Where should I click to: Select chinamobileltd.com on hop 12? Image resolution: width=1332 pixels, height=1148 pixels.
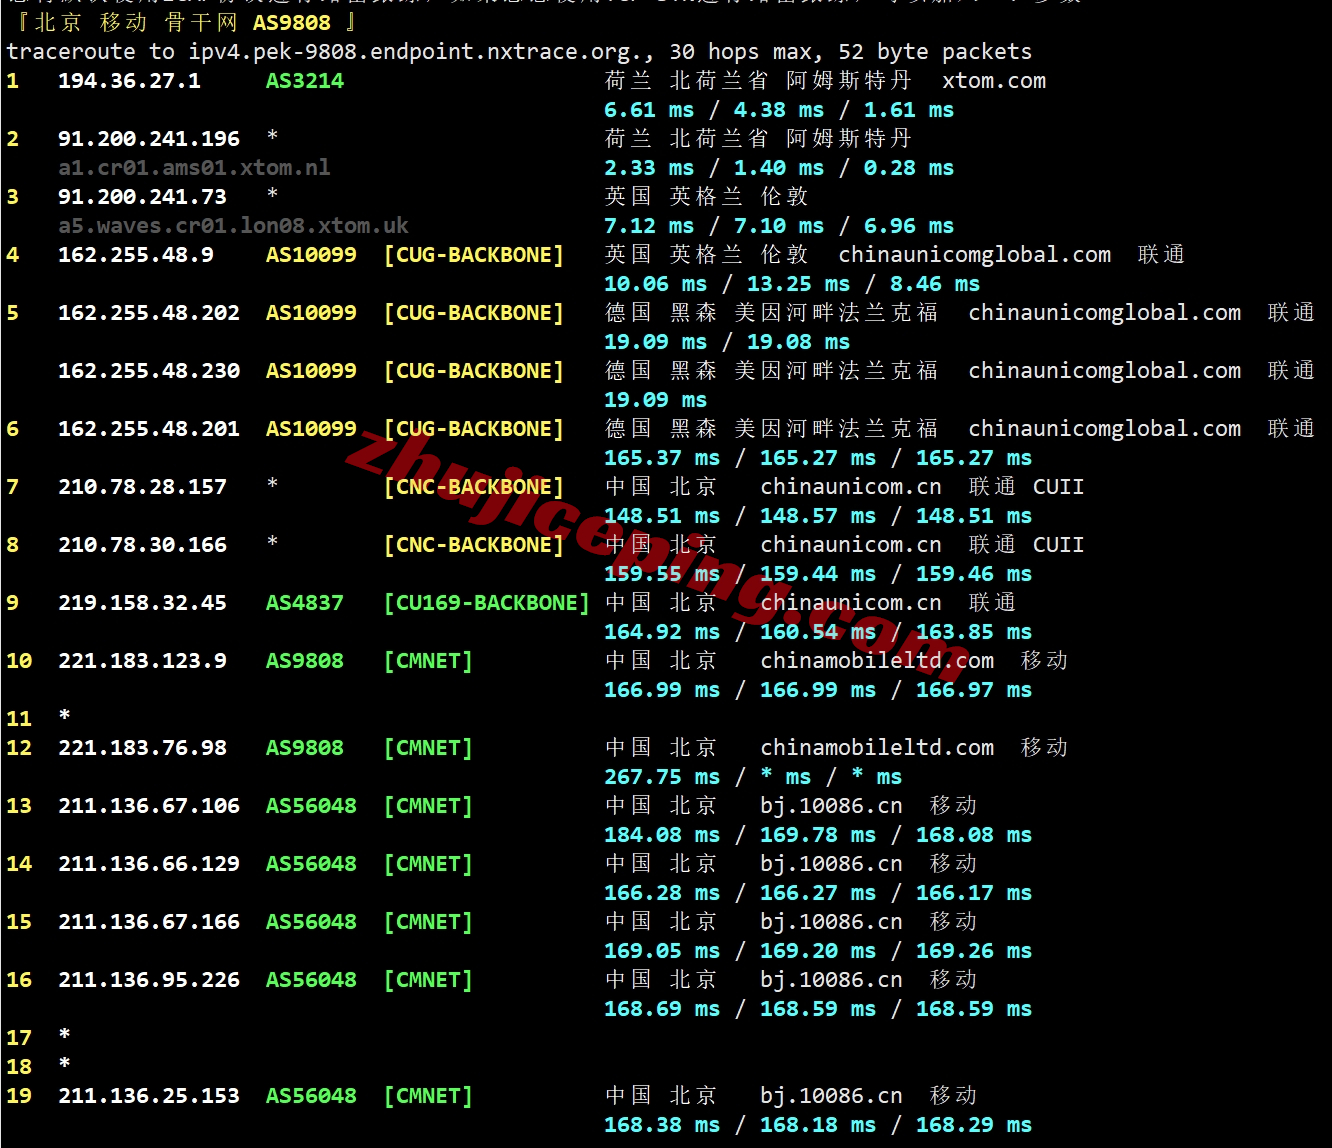point(877,748)
